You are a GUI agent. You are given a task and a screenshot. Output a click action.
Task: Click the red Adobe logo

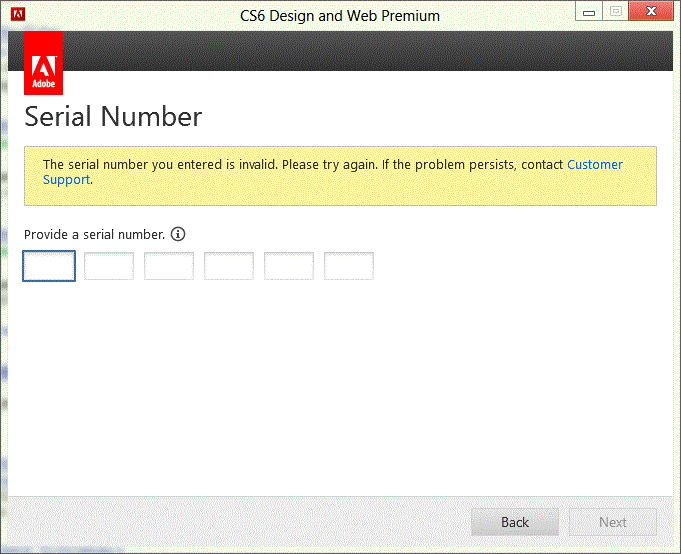43,62
